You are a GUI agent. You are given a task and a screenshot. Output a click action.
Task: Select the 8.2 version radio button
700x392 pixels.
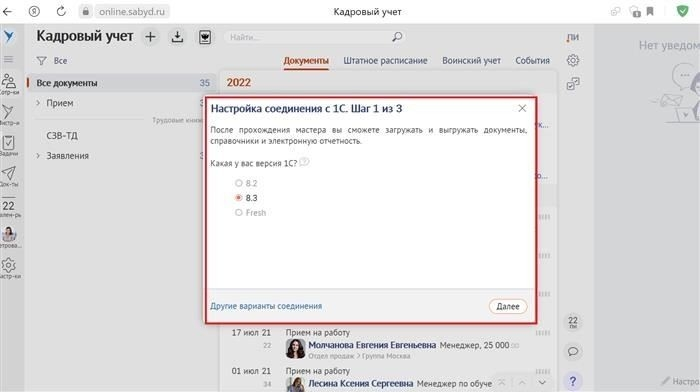point(239,183)
